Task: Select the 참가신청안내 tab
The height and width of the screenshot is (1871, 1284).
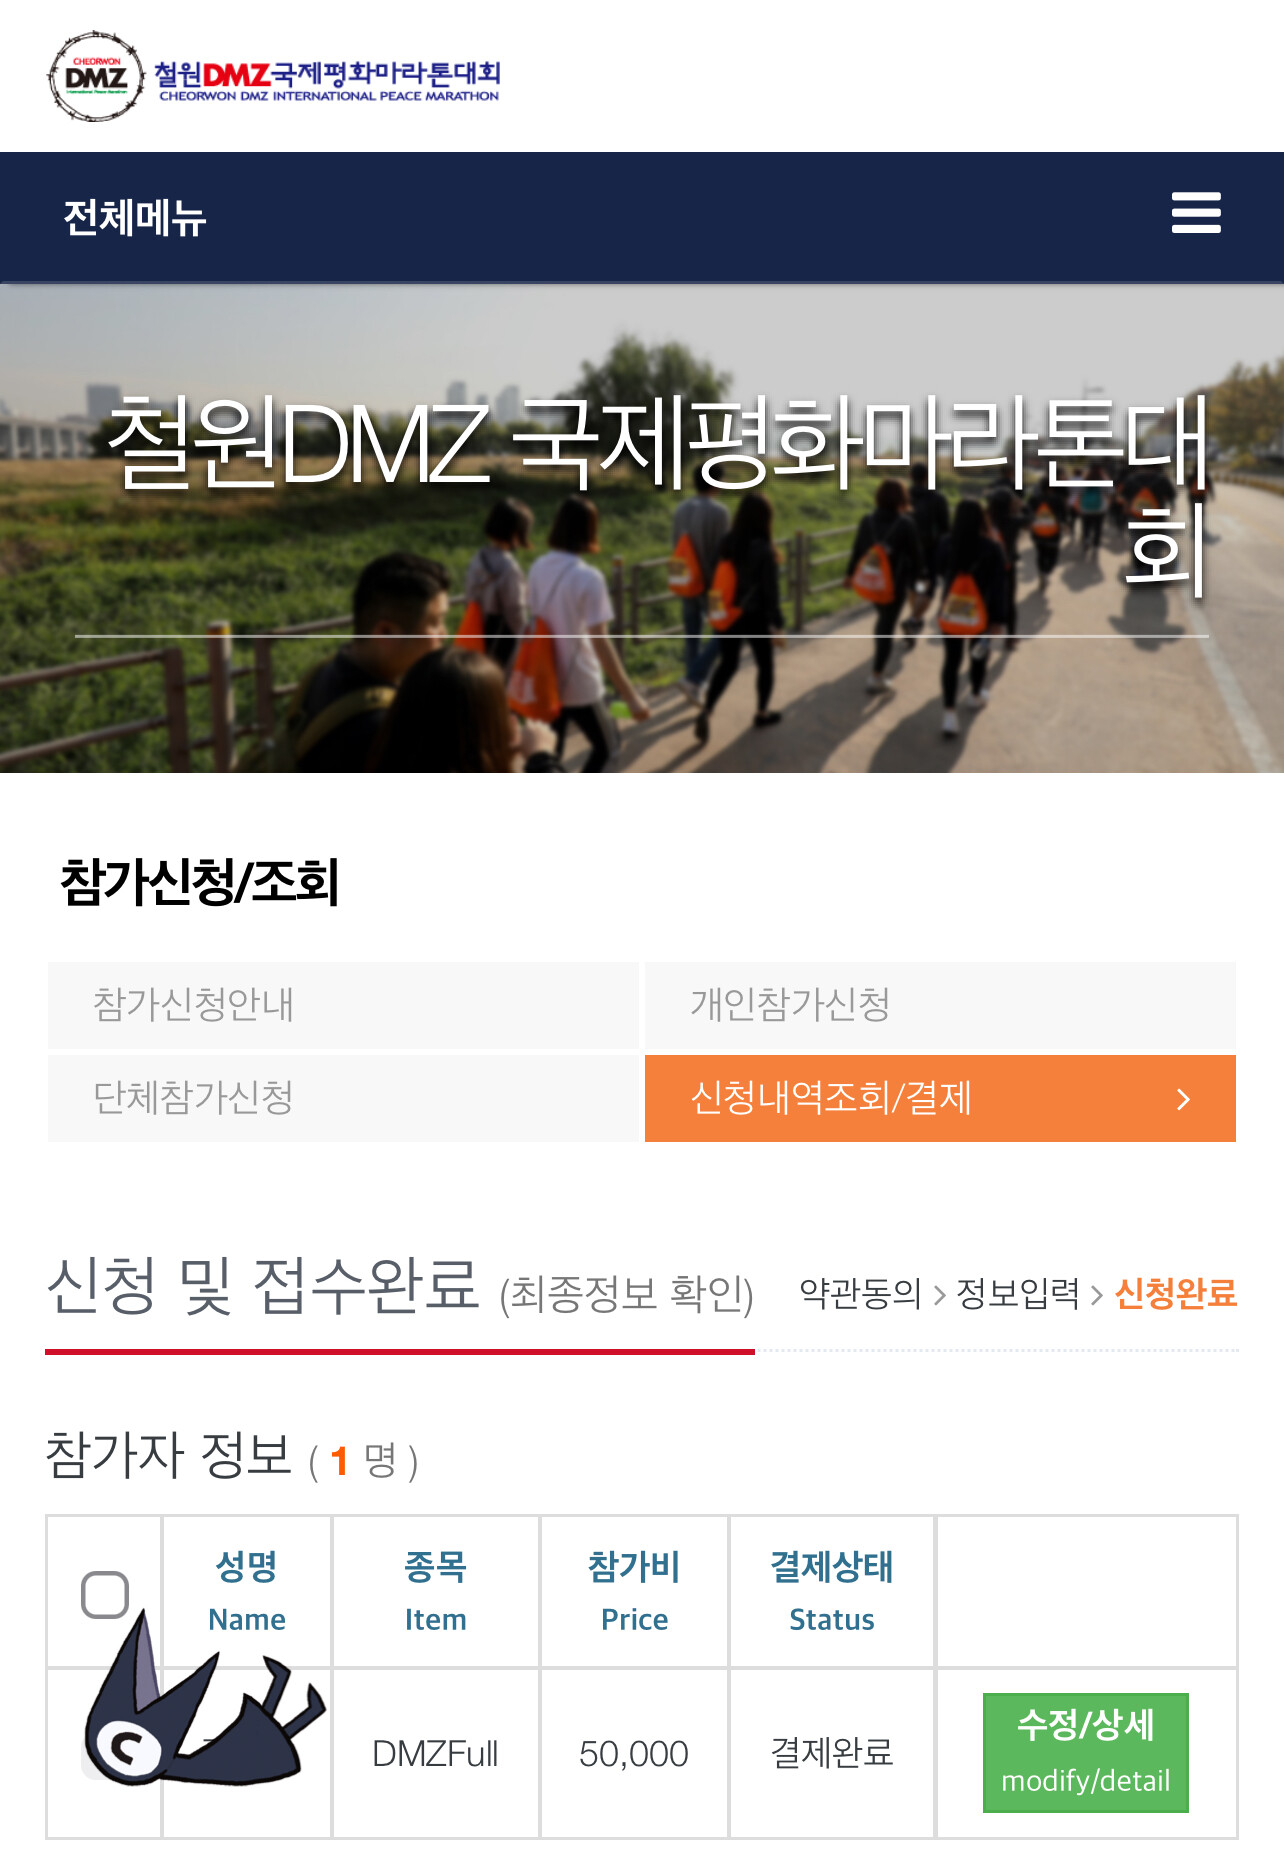Action: tap(343, 1005)
